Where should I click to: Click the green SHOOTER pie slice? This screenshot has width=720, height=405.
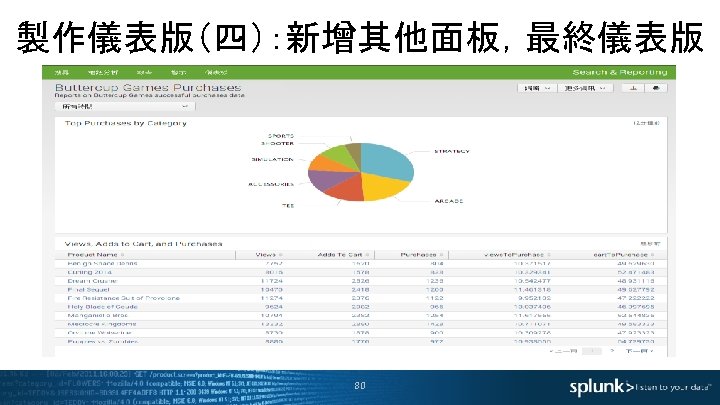tap(342, 156)
